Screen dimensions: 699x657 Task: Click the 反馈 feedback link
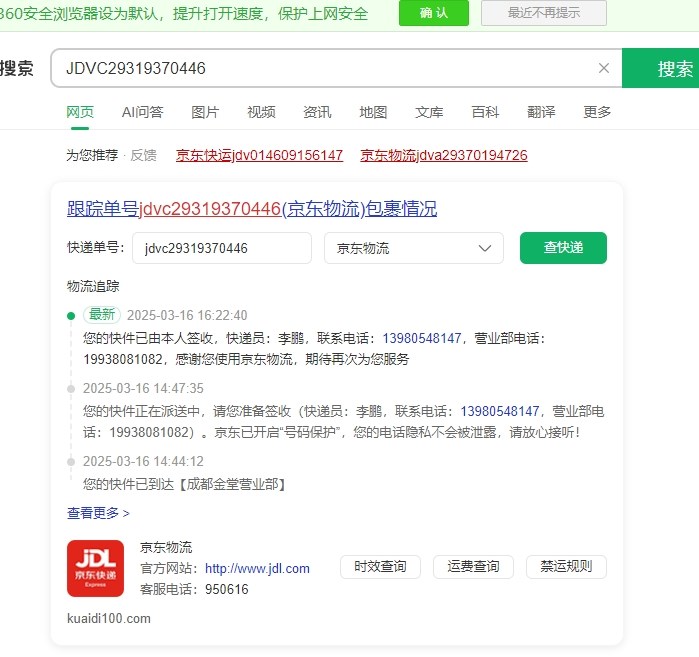click(144, 155)
